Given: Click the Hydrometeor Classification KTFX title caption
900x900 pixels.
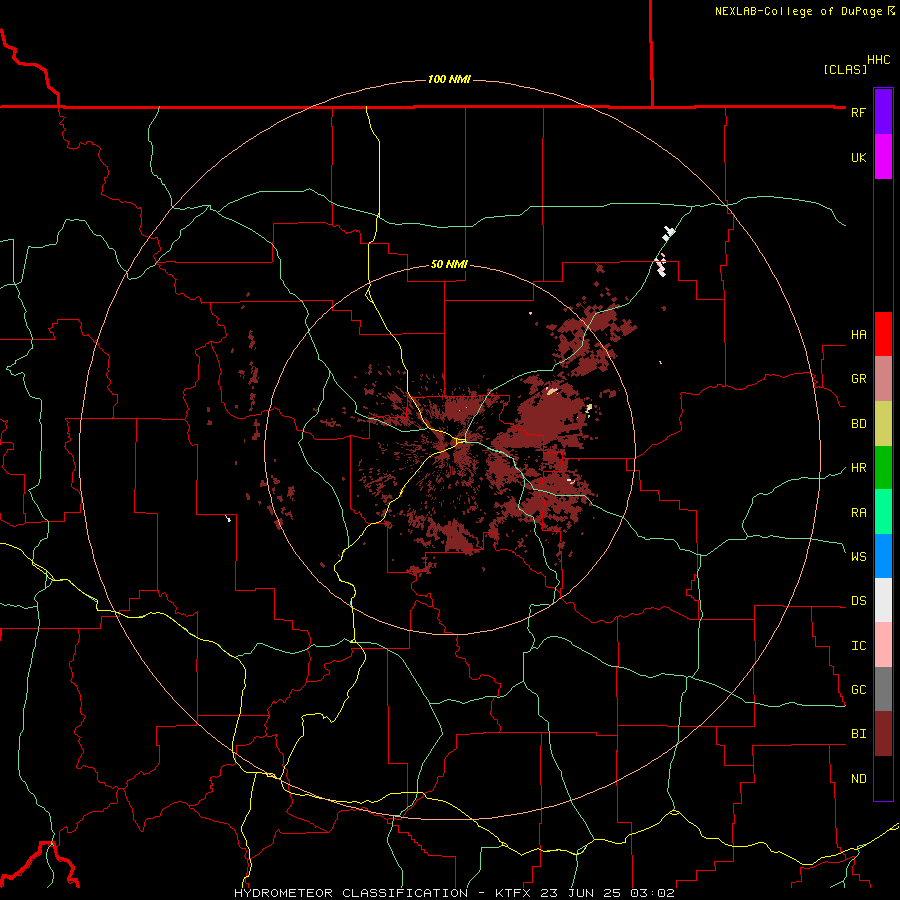Looking at the screenshot, I should click(x=454, y=893).
